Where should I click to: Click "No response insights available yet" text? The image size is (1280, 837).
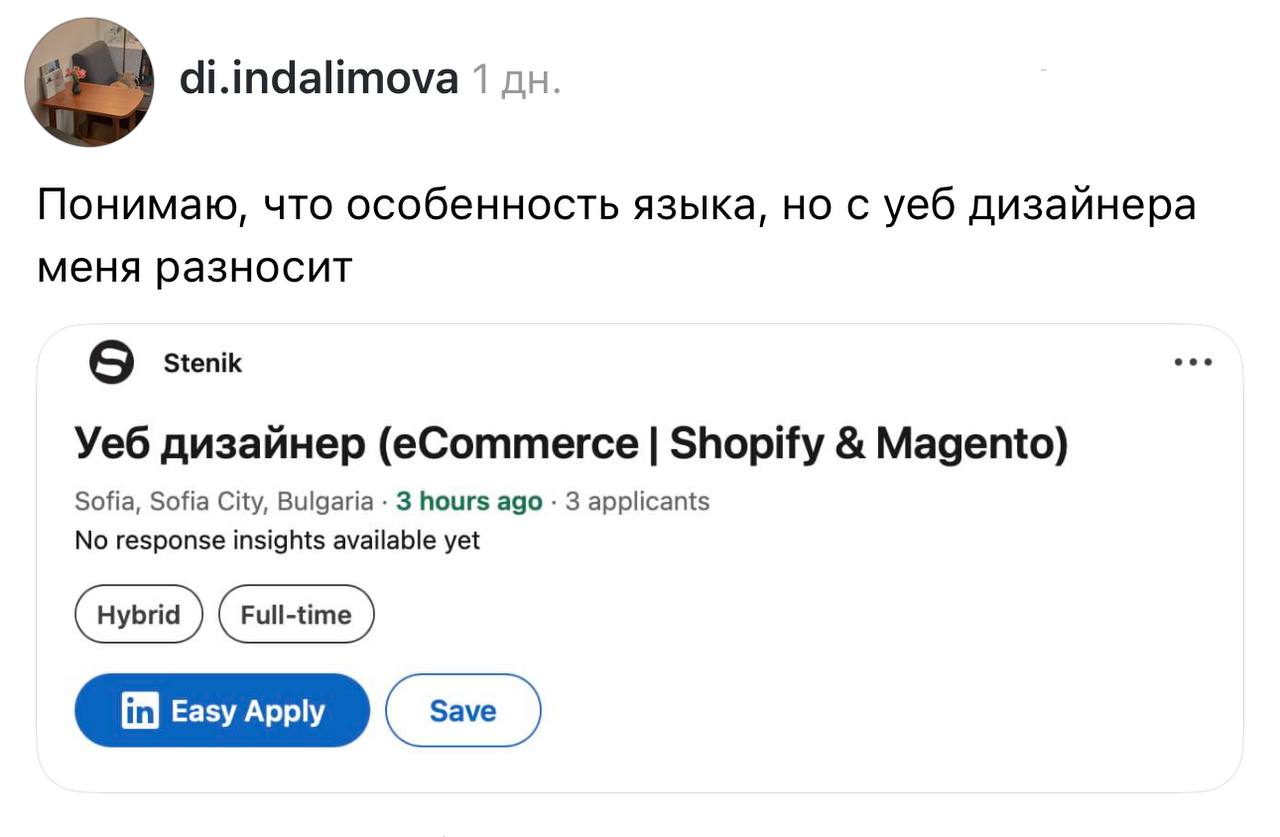click(278, 541)
